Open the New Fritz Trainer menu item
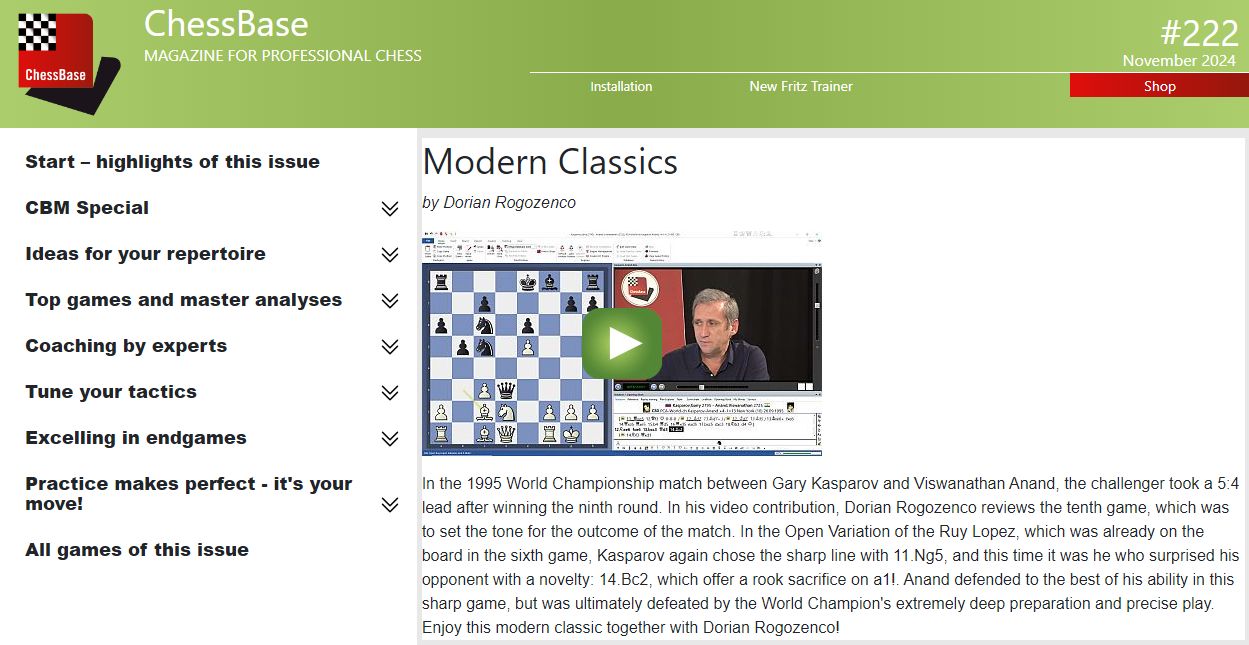Image resolution: width=1249 pixels, height=645 pixels. pos(801,86)
